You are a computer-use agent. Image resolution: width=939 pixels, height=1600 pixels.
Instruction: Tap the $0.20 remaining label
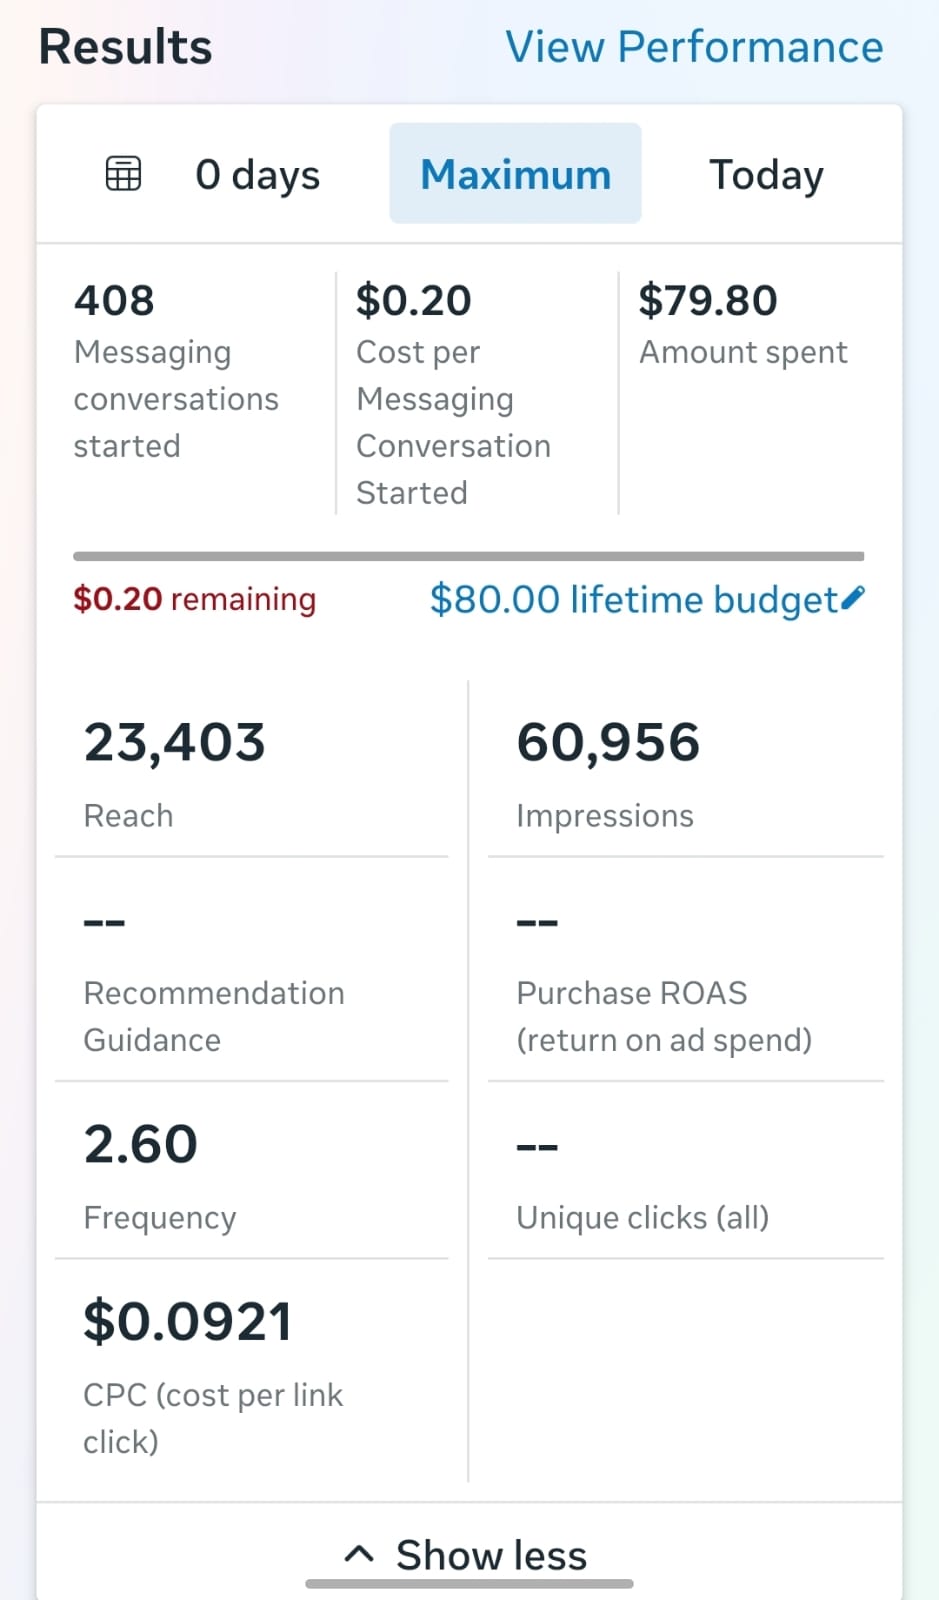[194, 599]
